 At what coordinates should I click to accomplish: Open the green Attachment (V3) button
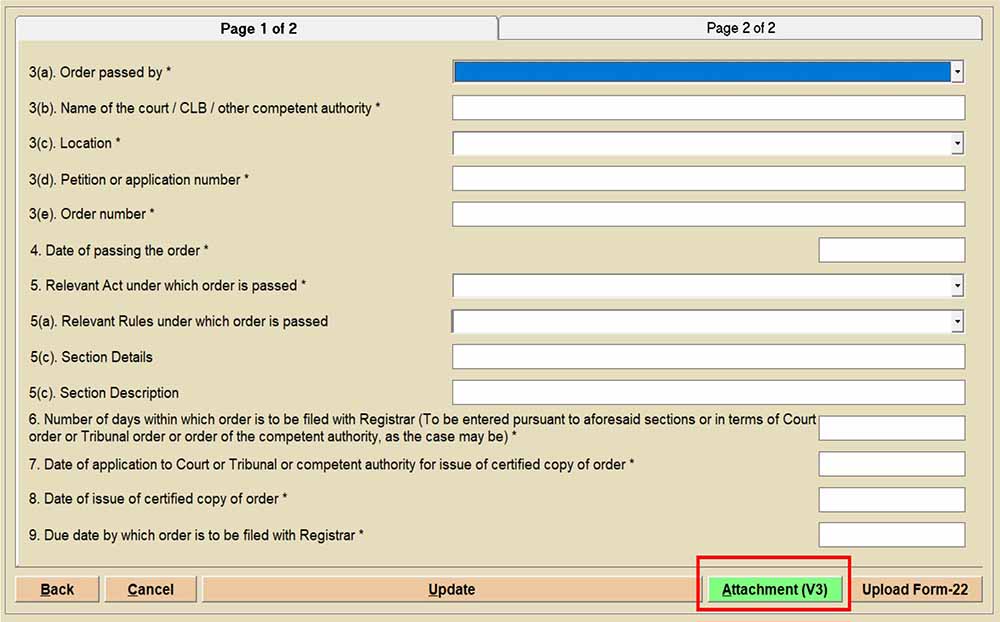pyautogui.click(x=775, y=590)
